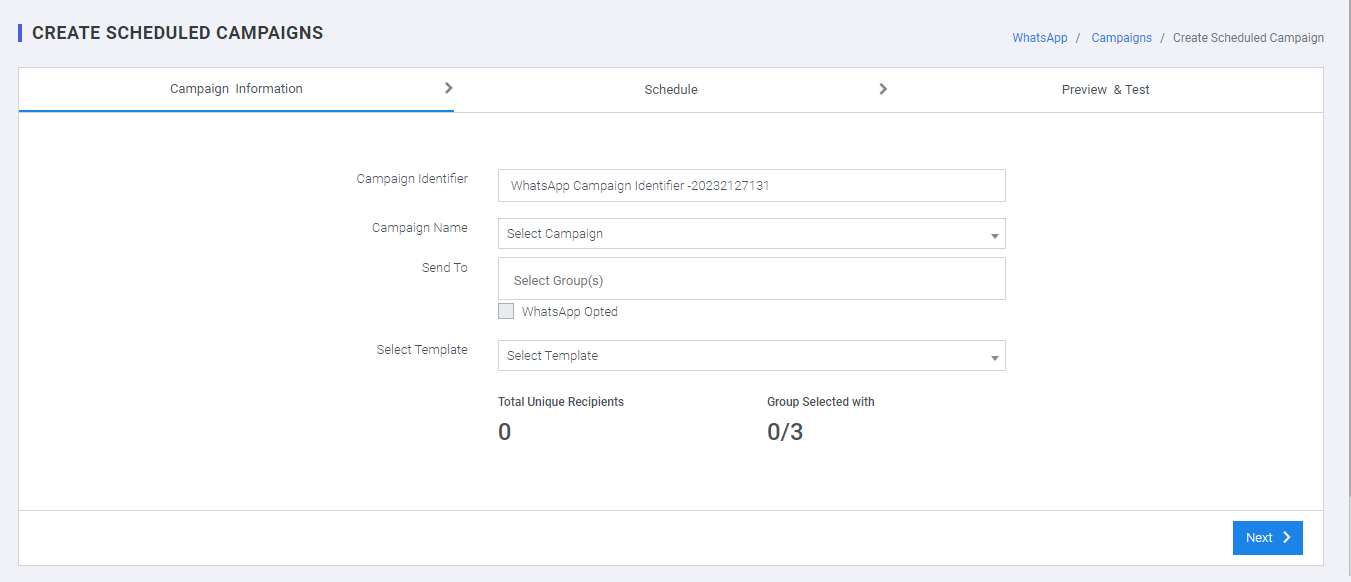Open the Campaigns breadcrumb link

[x=1121, y=38]
